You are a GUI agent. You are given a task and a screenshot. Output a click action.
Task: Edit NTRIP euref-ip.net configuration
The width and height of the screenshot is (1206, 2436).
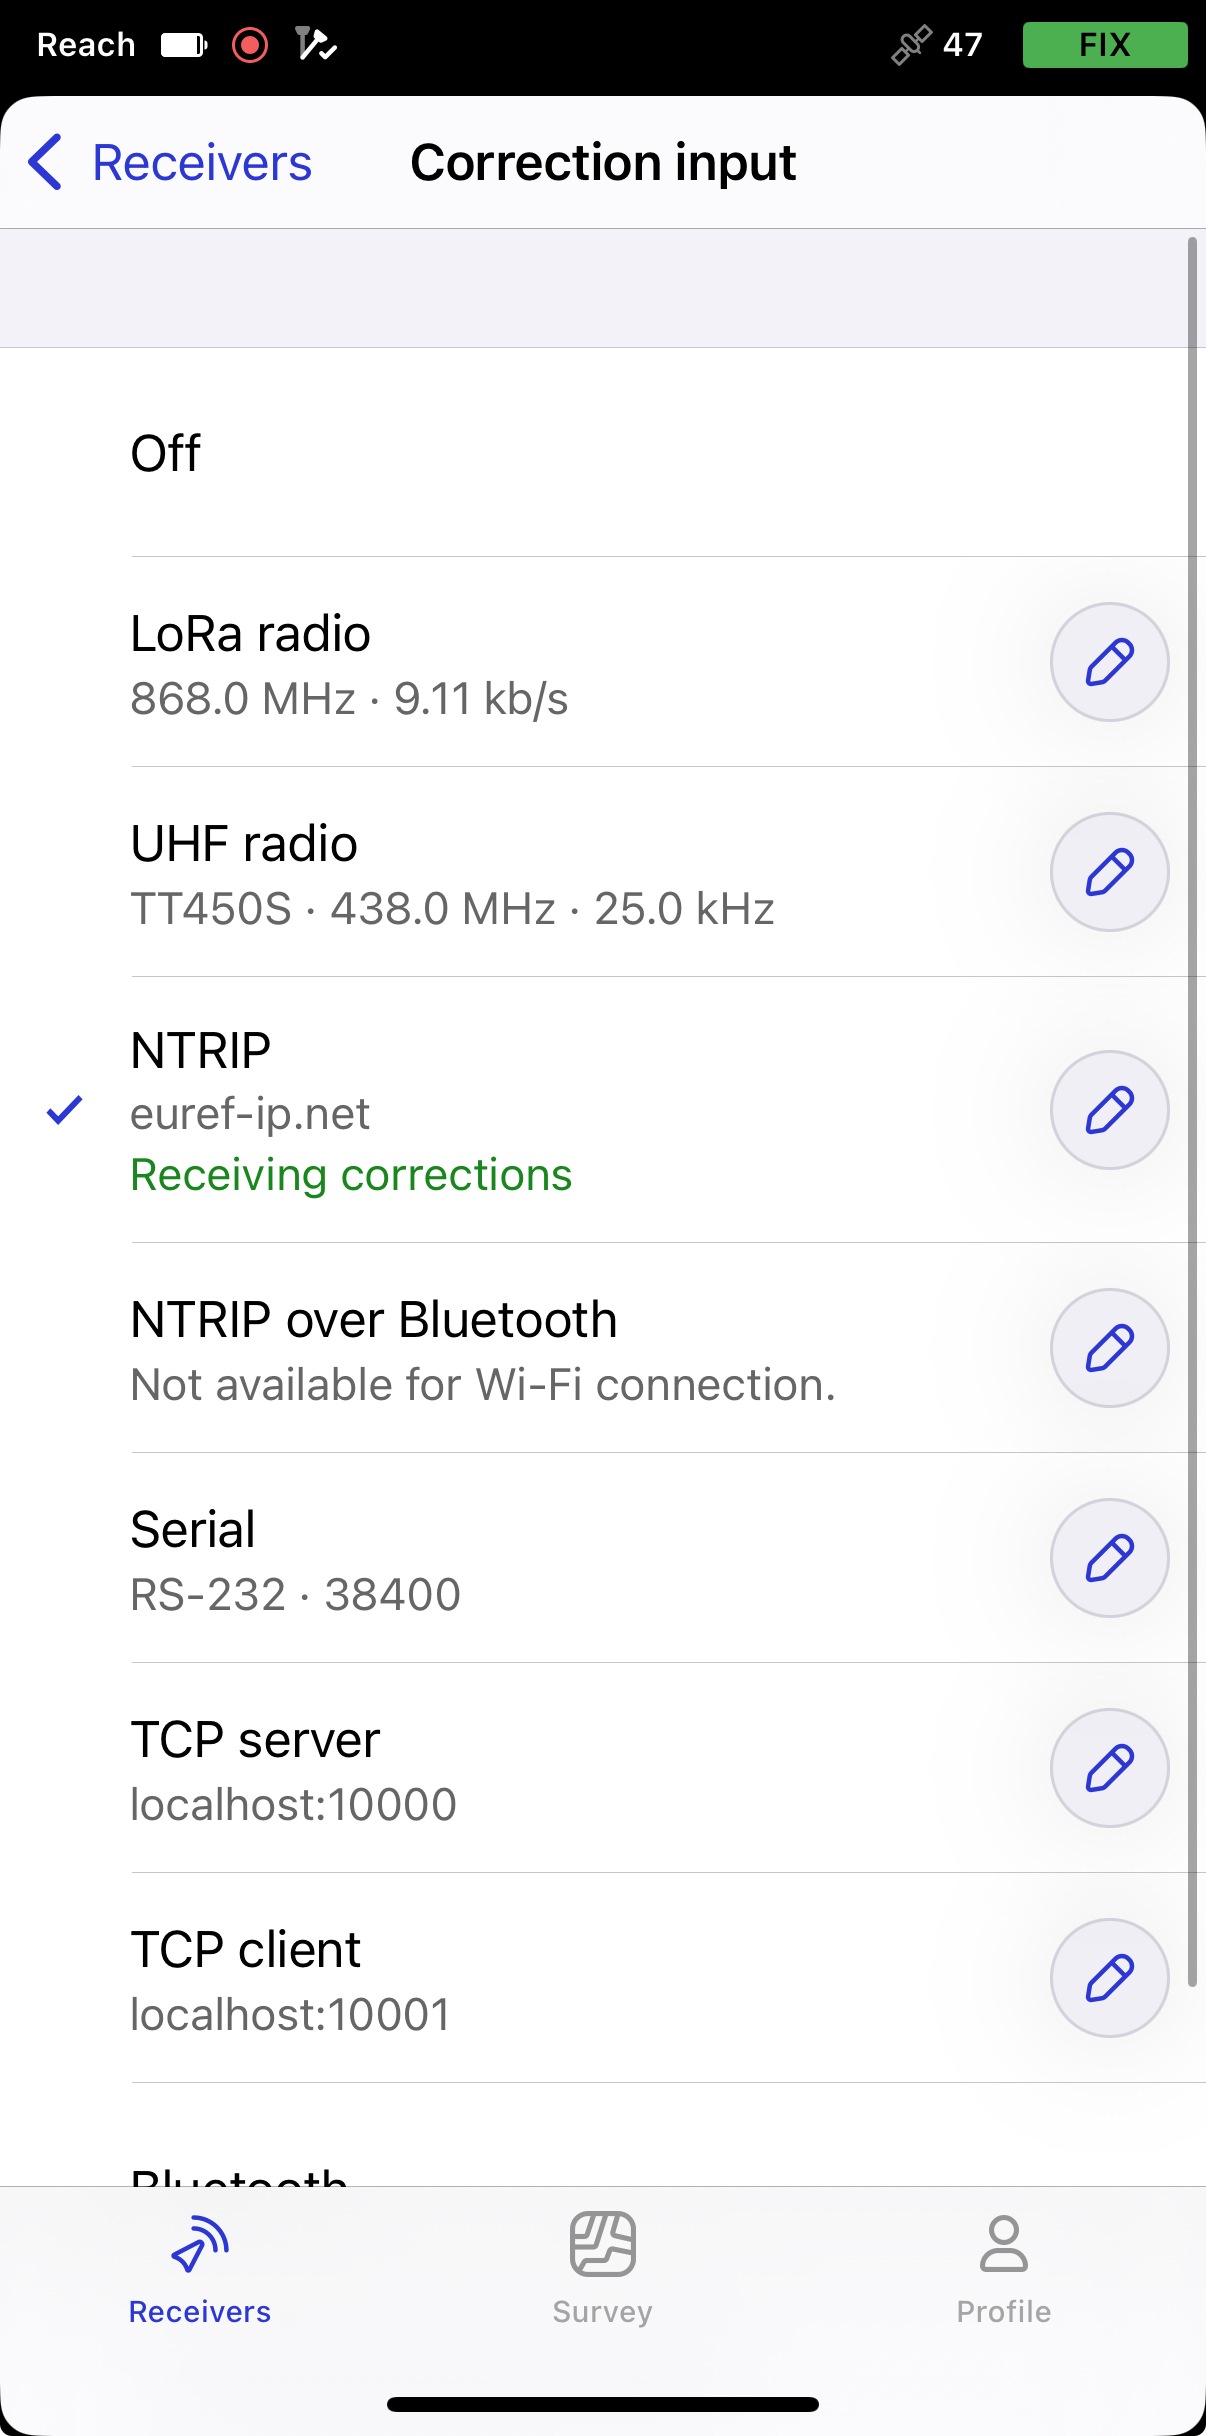pyautogui.click(x=1109, y=1110)
